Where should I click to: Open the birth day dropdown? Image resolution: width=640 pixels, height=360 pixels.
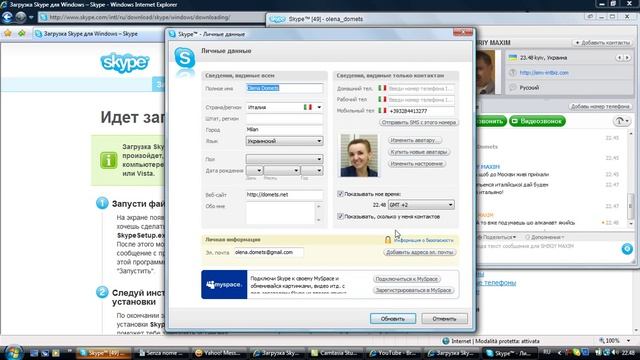(254, 170)
